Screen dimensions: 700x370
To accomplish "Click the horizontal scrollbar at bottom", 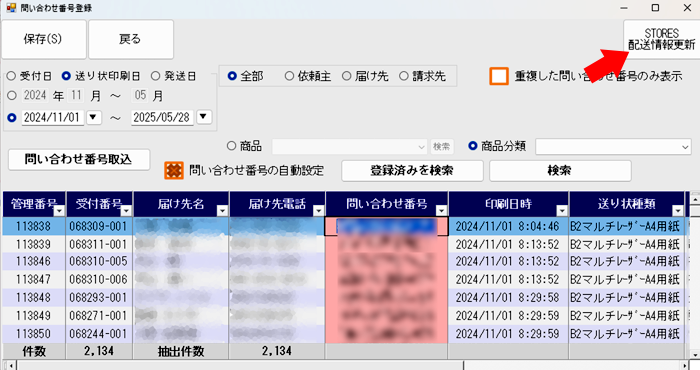I will (x=350, y=366).
